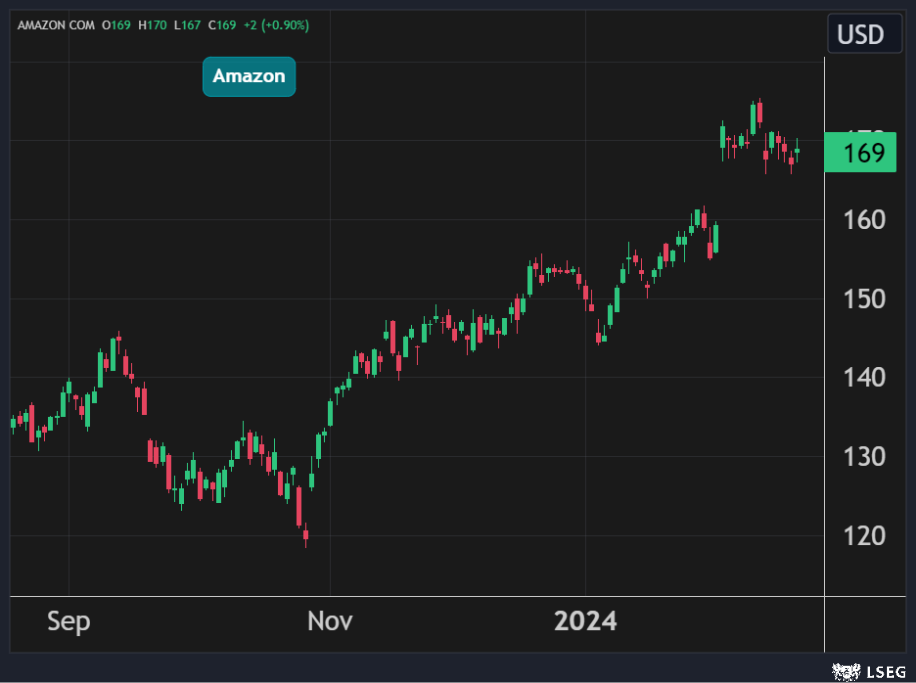Click the 140 price axis label
The height and width of the screenshot is (683, 916).
coord(862,377)
